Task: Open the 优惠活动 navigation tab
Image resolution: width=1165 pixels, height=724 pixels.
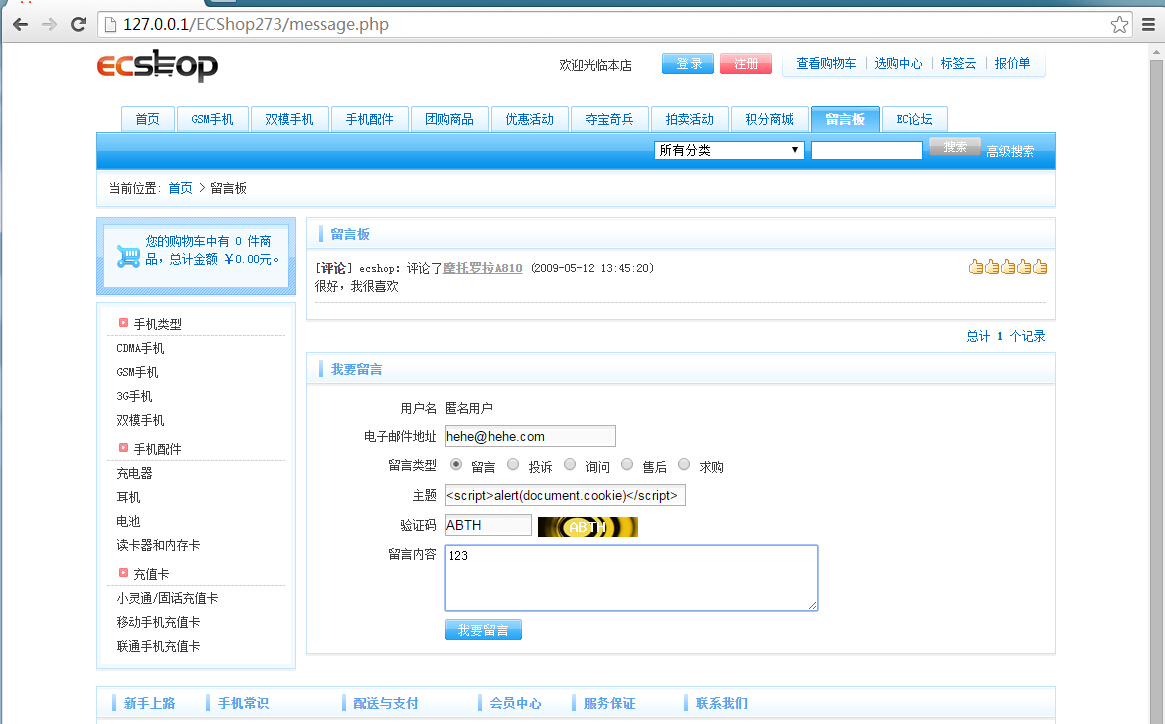Action: [530, 119]
